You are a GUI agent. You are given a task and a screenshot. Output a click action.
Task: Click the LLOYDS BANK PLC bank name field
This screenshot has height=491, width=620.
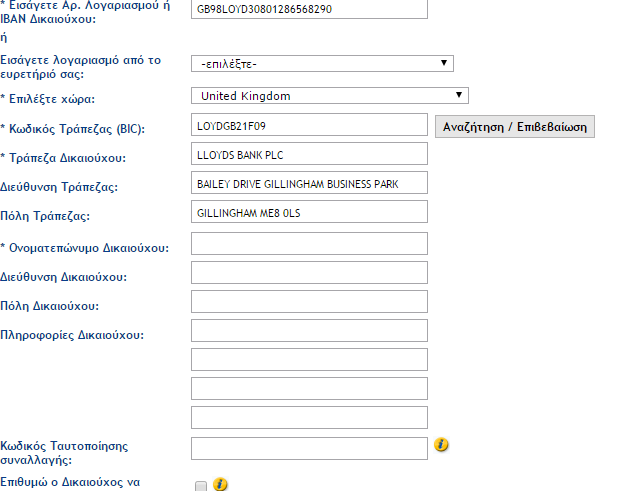[x=309, y=155]
